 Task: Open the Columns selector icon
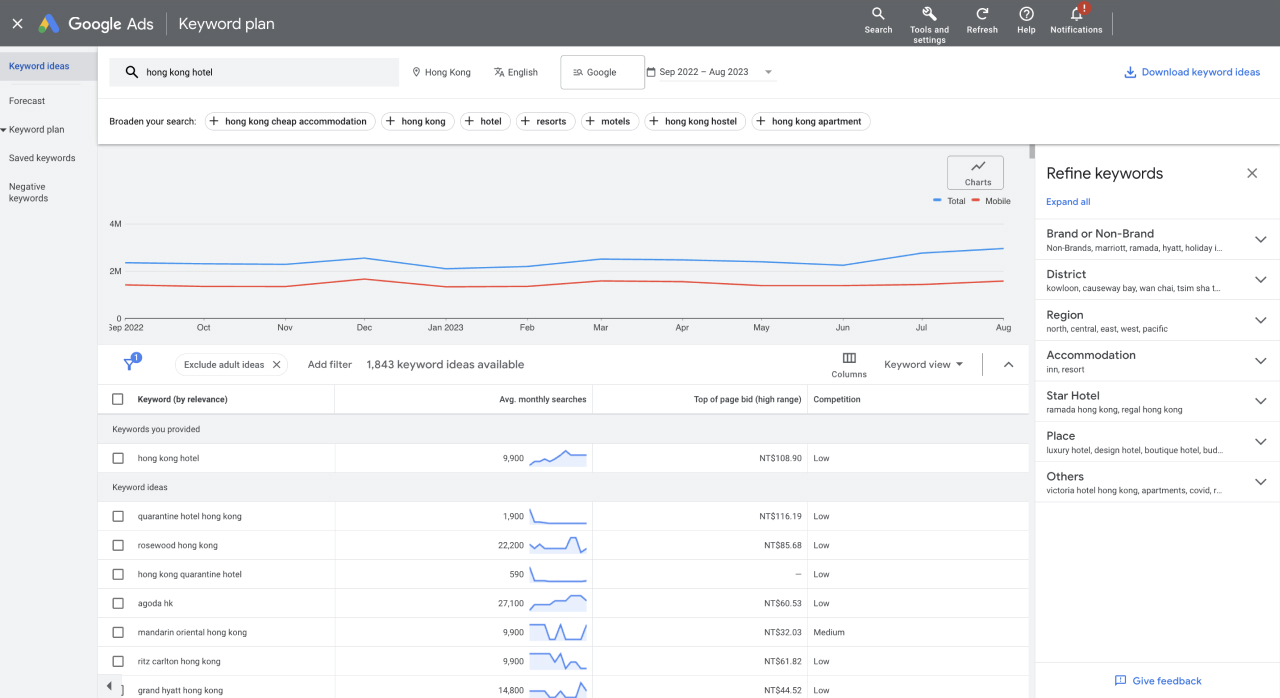coord(849,359)
